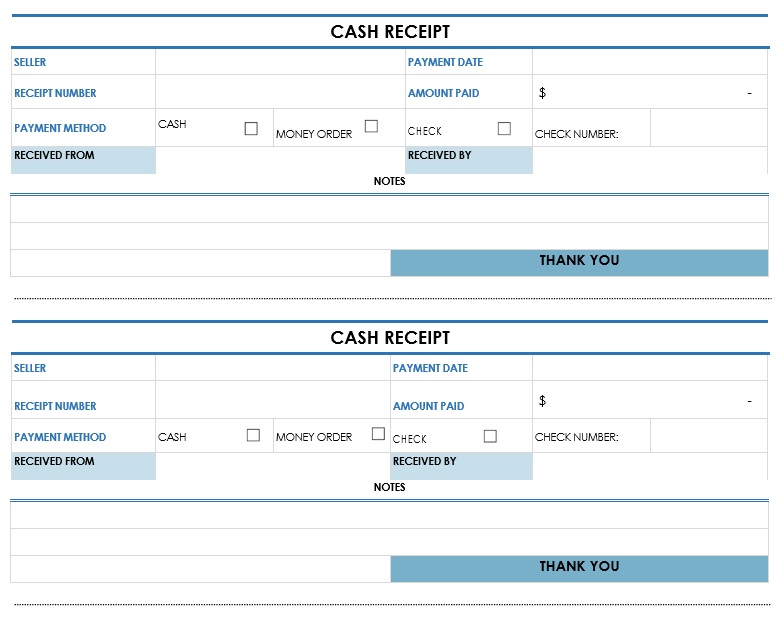Click Amount Paid value in bottom receipt
The width and height of the screenshot is (784, 621).
coord(649,401)
